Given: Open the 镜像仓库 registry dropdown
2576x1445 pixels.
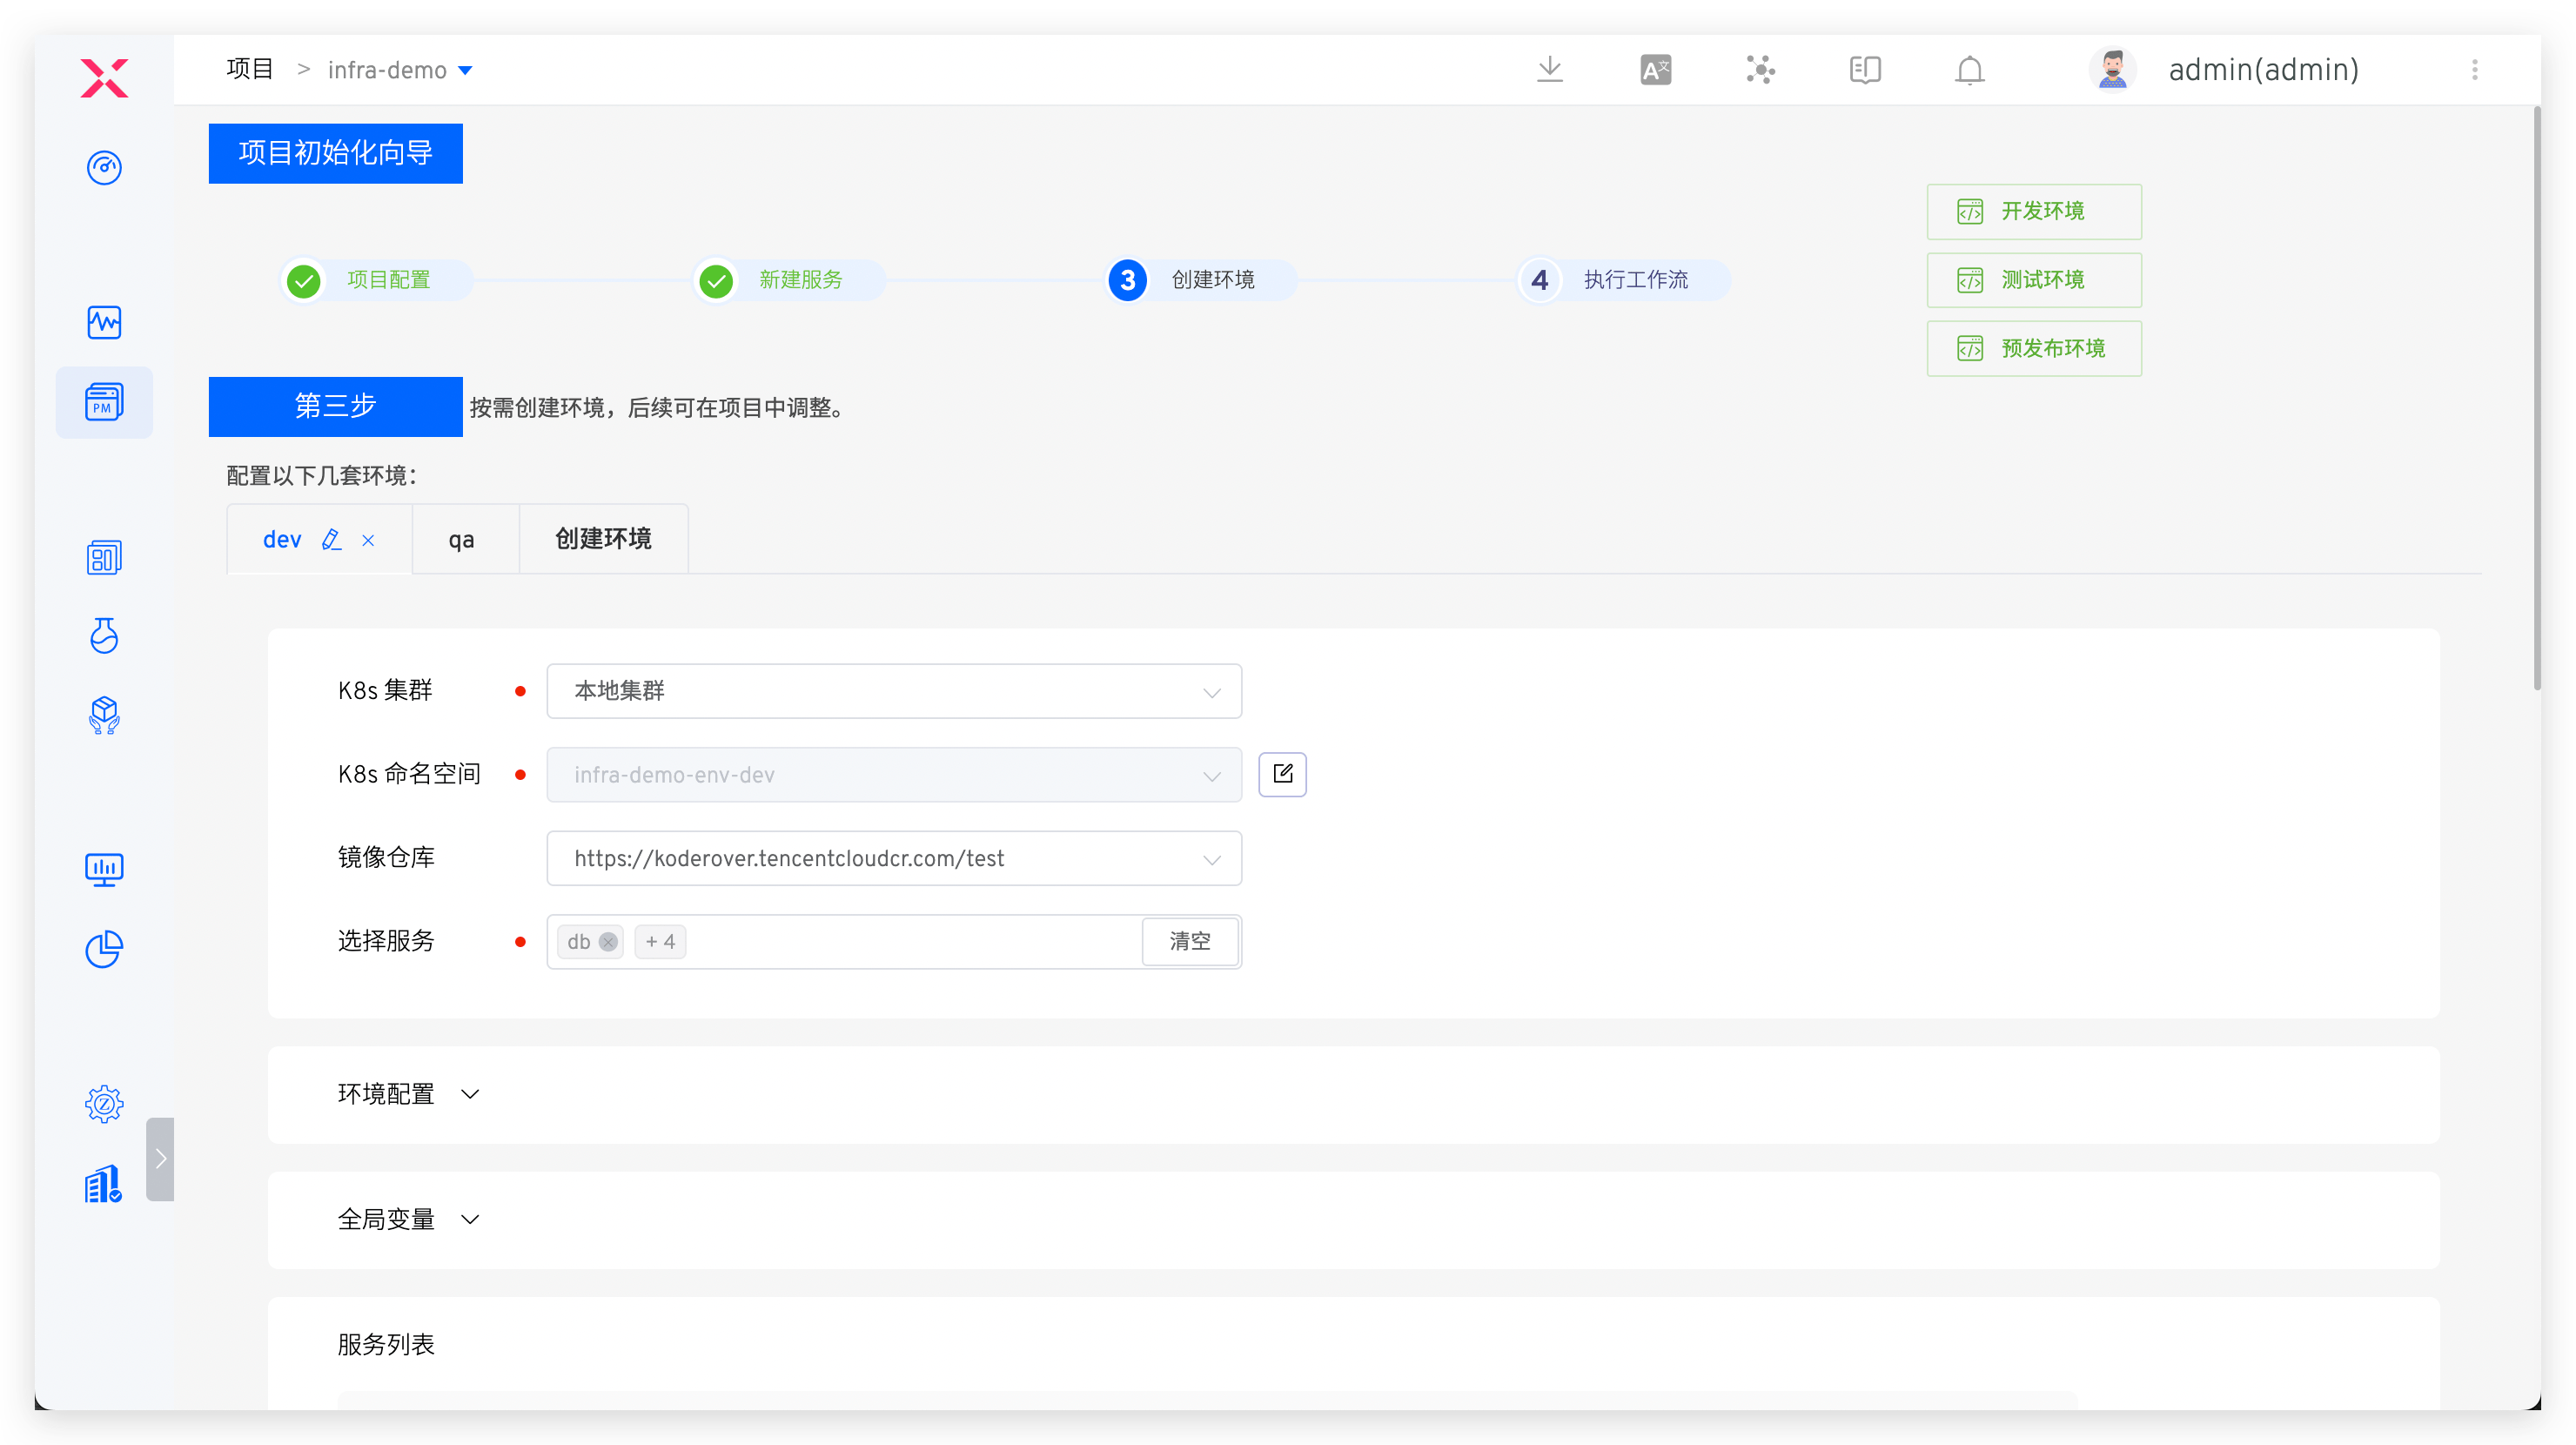Looking at the screenshot, I should 893,858.
